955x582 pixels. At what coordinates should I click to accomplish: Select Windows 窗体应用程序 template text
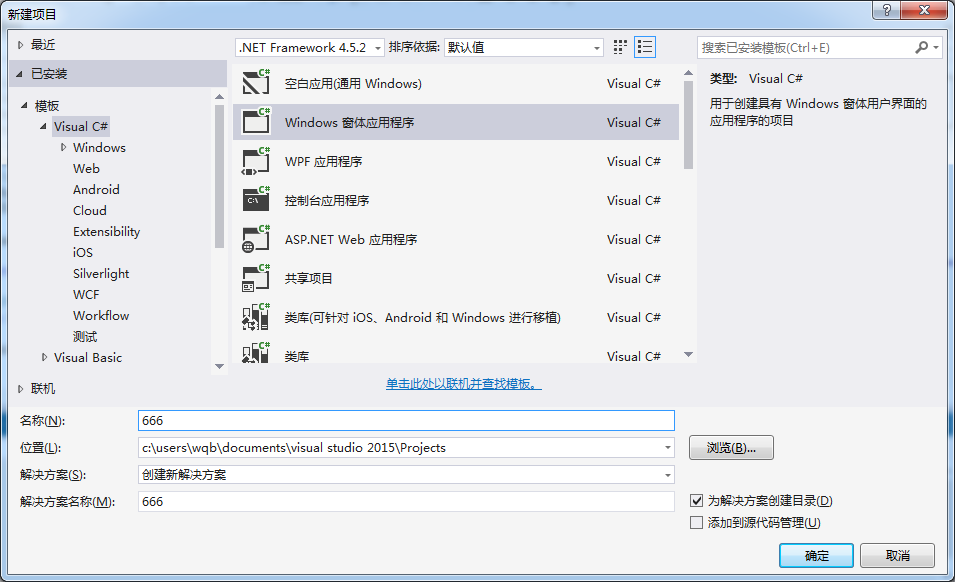pyautogui.click(x=350, y=122)
